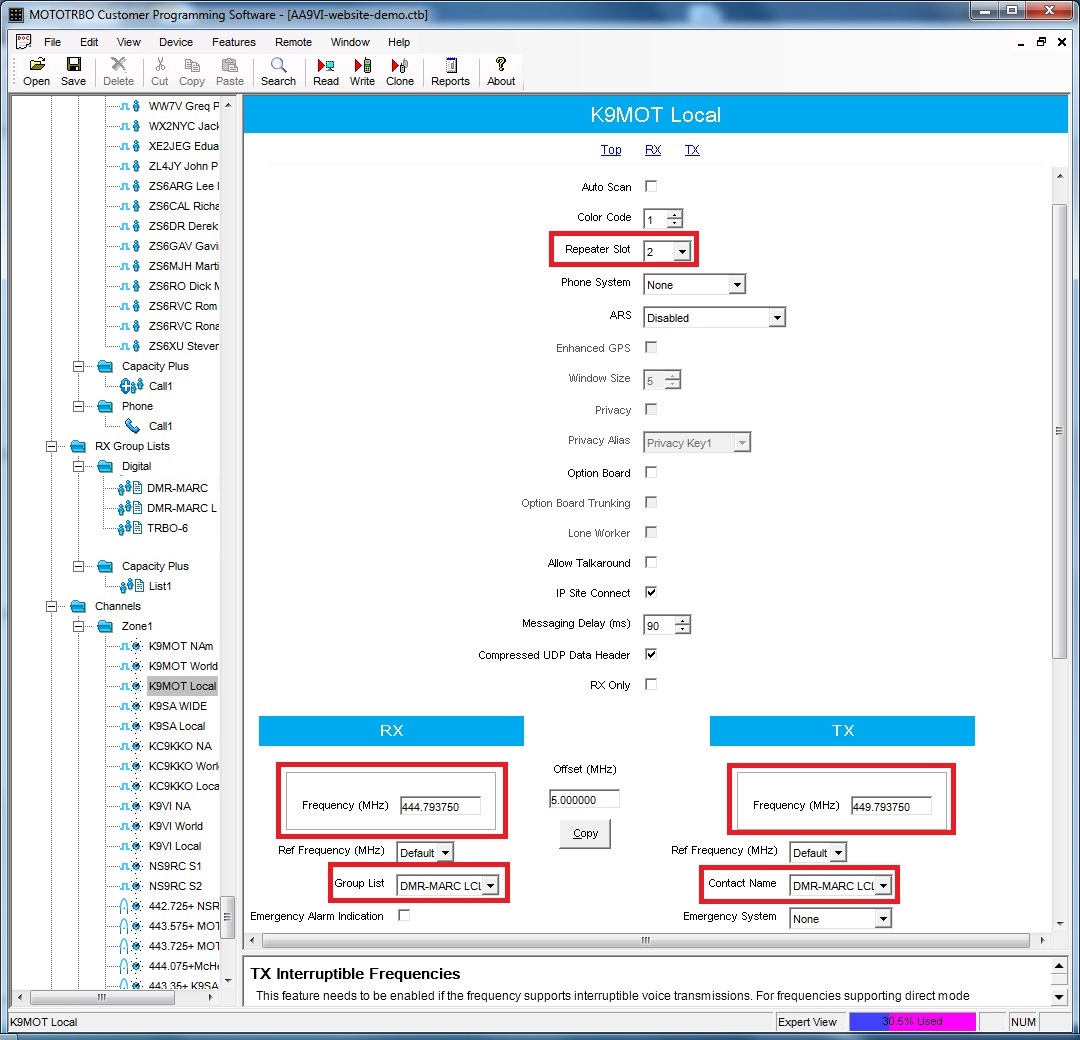Click the TRBO-6 group list icon
This screenshot has width=1080, height=1040.
pyautogui.click(x=129, y=528)
